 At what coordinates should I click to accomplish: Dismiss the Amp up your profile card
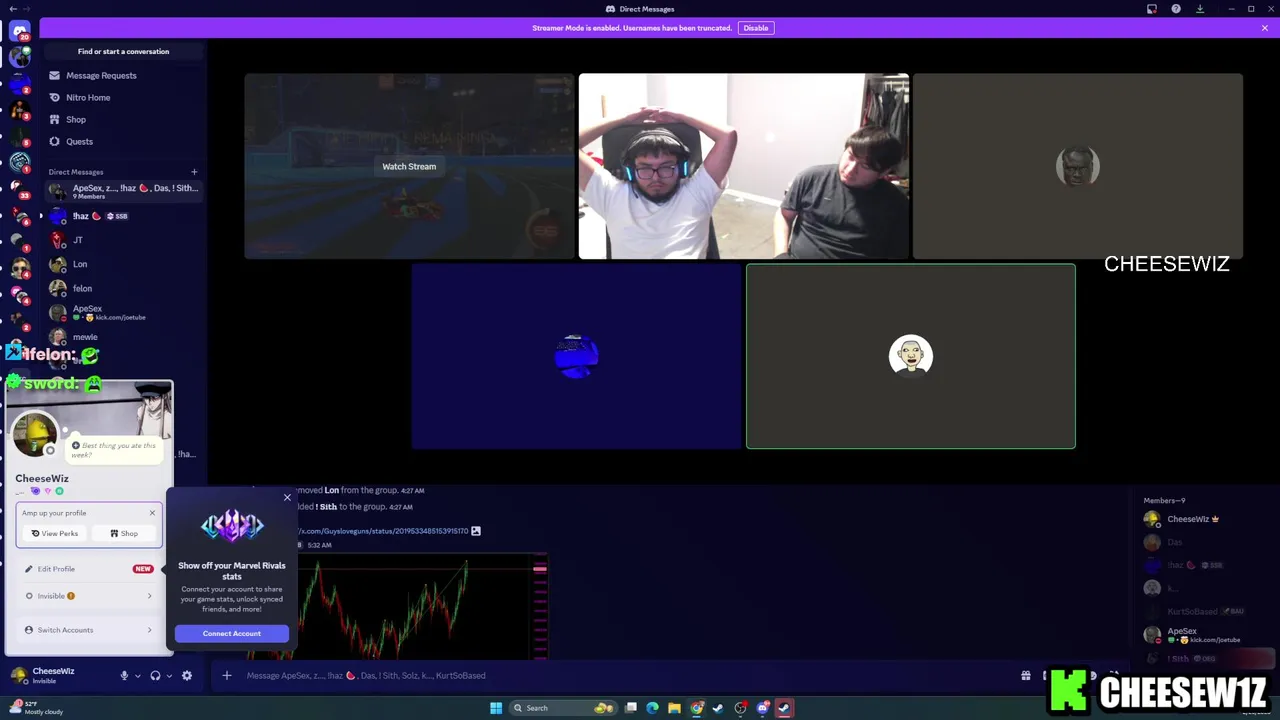(x=152, y=513)
